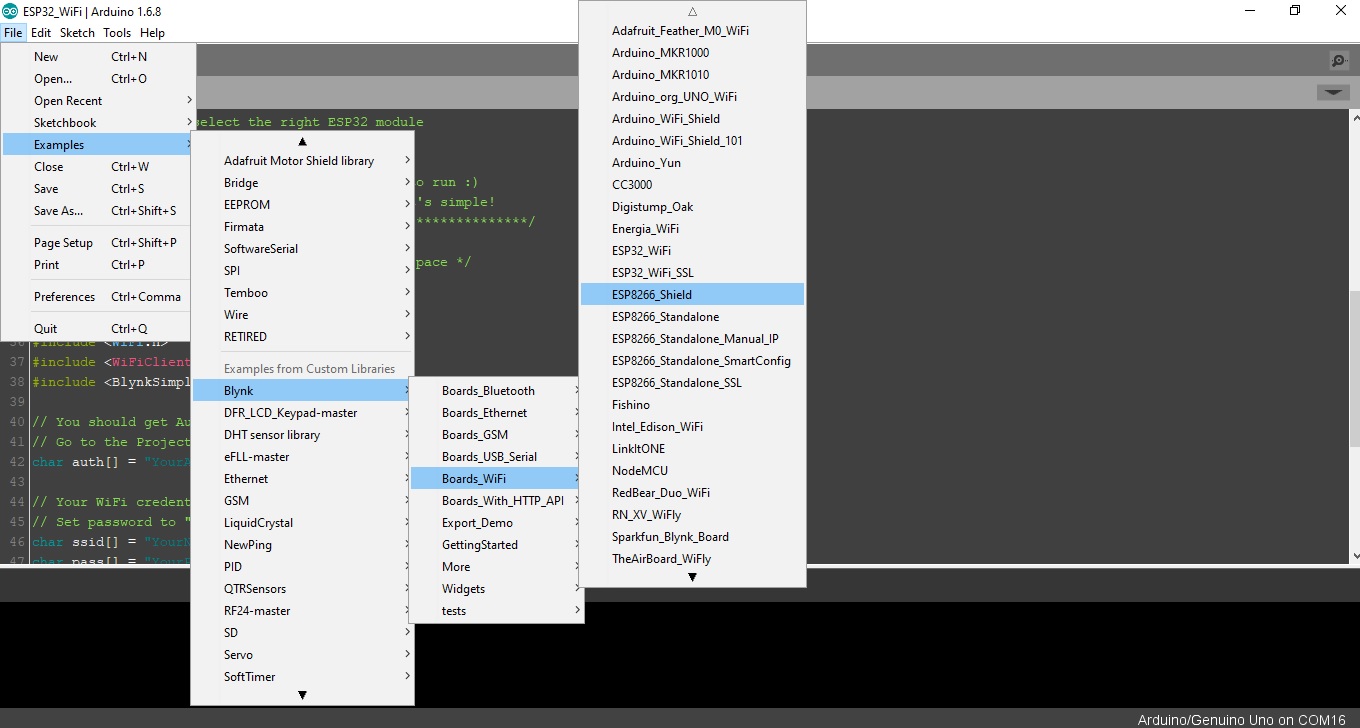The height and width of the screenshot is (728, 1360).
Task: Select Adafruit_Feather_M0_WiFi example
Action: [x=692, y=31]
